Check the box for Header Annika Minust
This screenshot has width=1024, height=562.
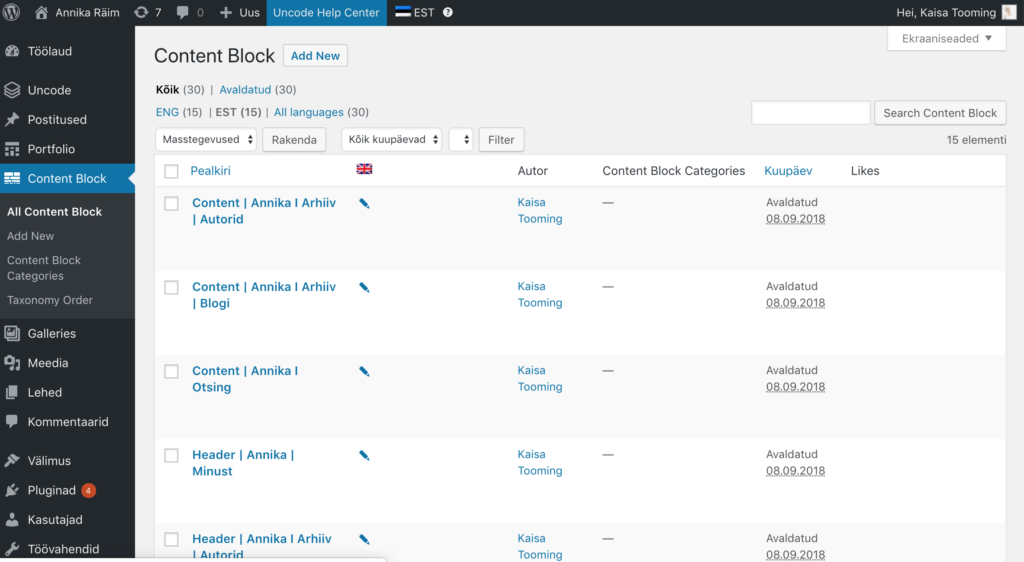(x=171, y=455)
